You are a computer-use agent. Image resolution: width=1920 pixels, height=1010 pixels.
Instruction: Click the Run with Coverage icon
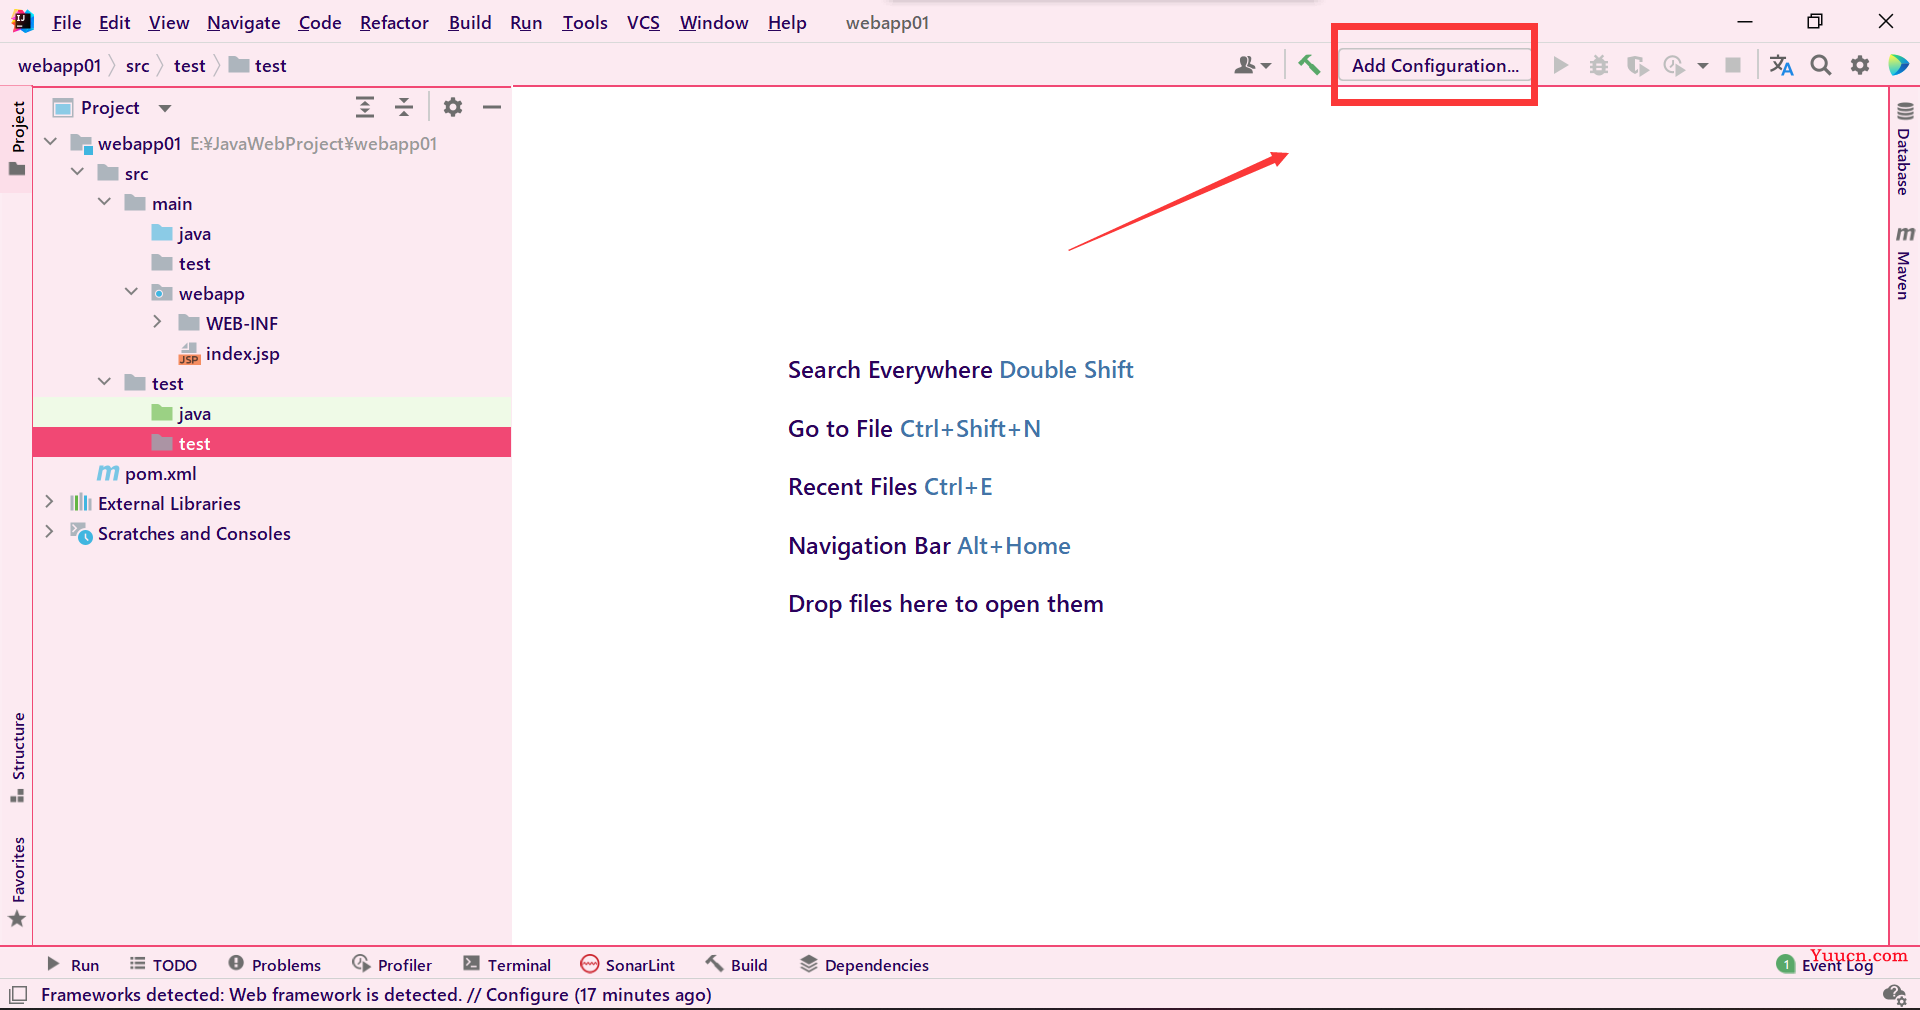point(1637,65)
